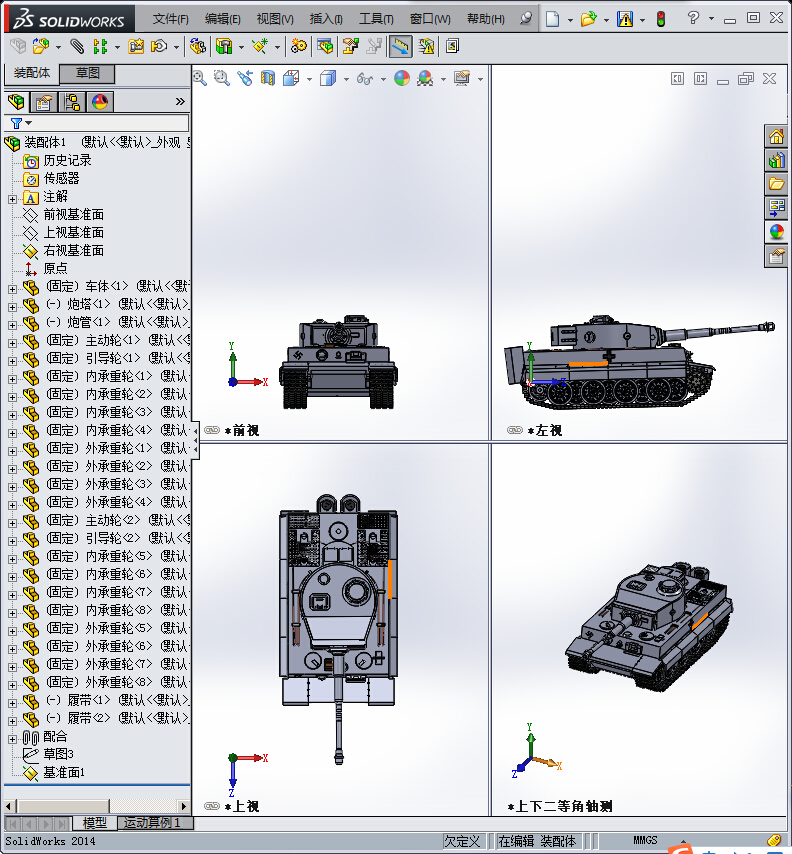Open the 编辑(E) menu

click(x=223, y=19)
